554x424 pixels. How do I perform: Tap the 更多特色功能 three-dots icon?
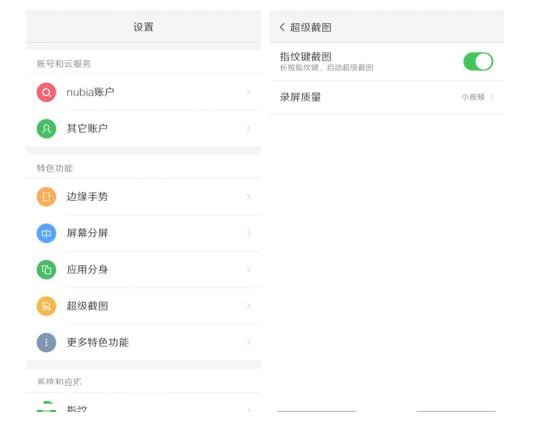click(46, 342)
